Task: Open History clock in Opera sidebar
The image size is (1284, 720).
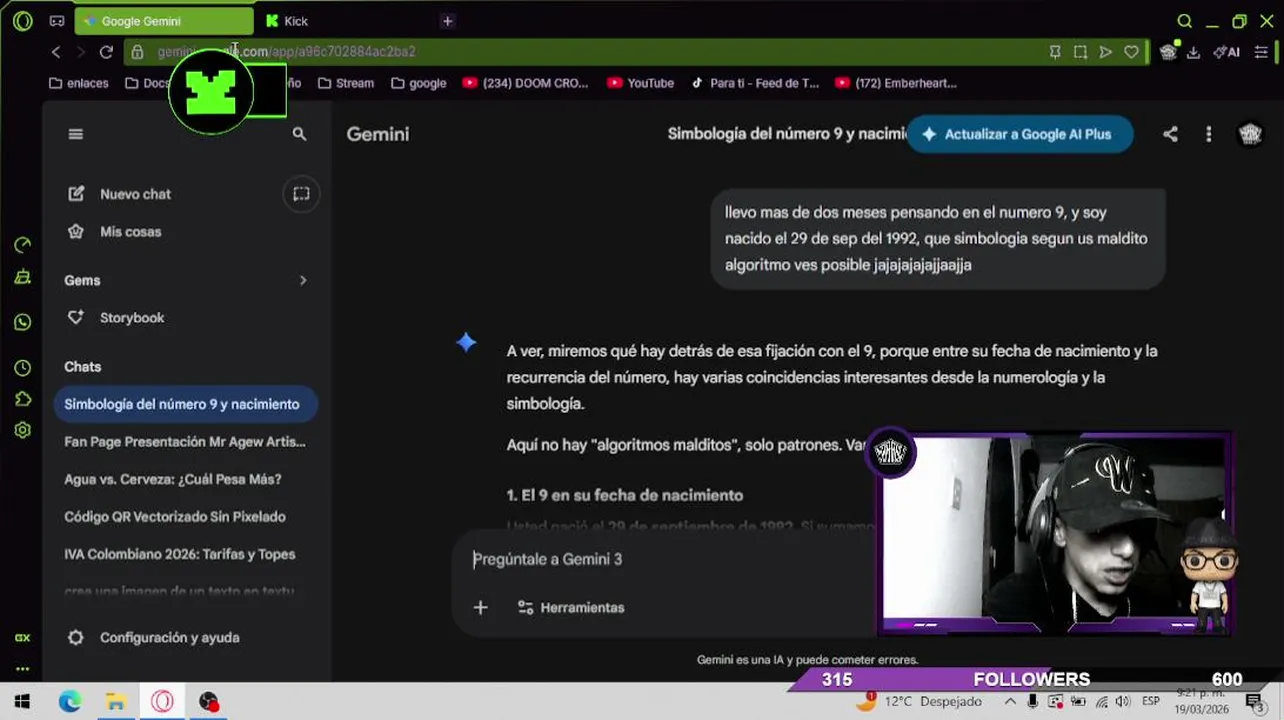Action: point(22,368)
